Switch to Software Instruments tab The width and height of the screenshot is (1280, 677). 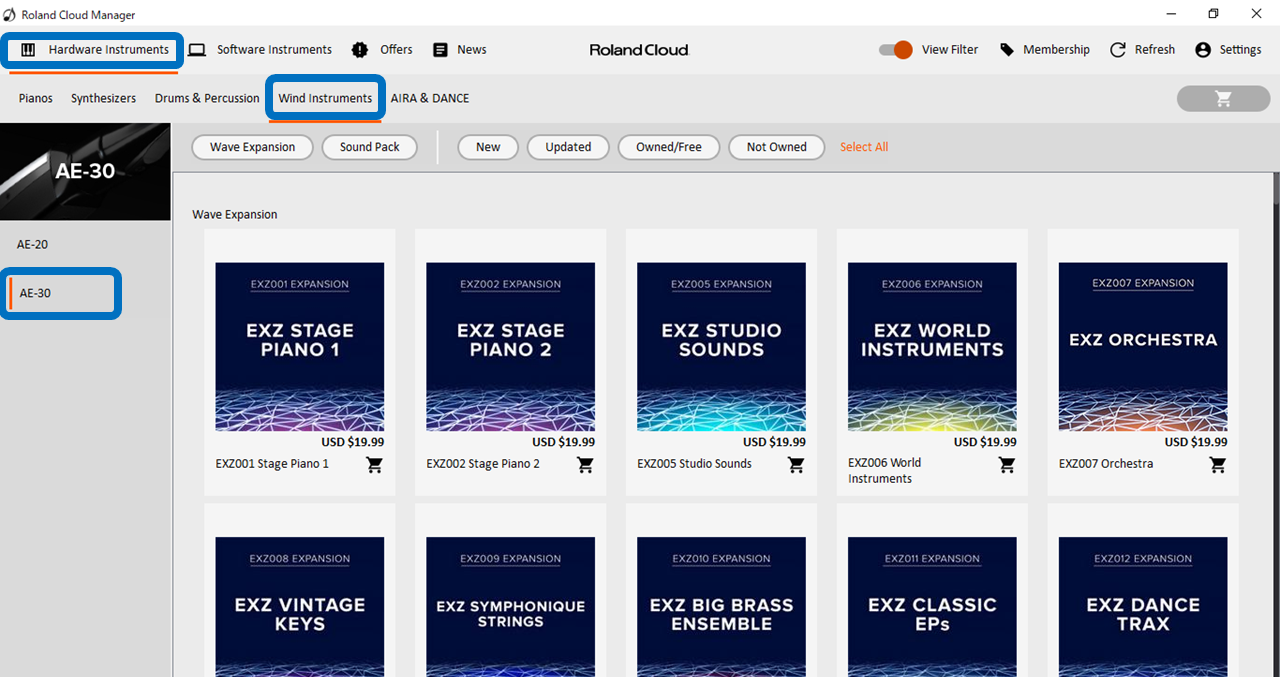click(261, 50)
